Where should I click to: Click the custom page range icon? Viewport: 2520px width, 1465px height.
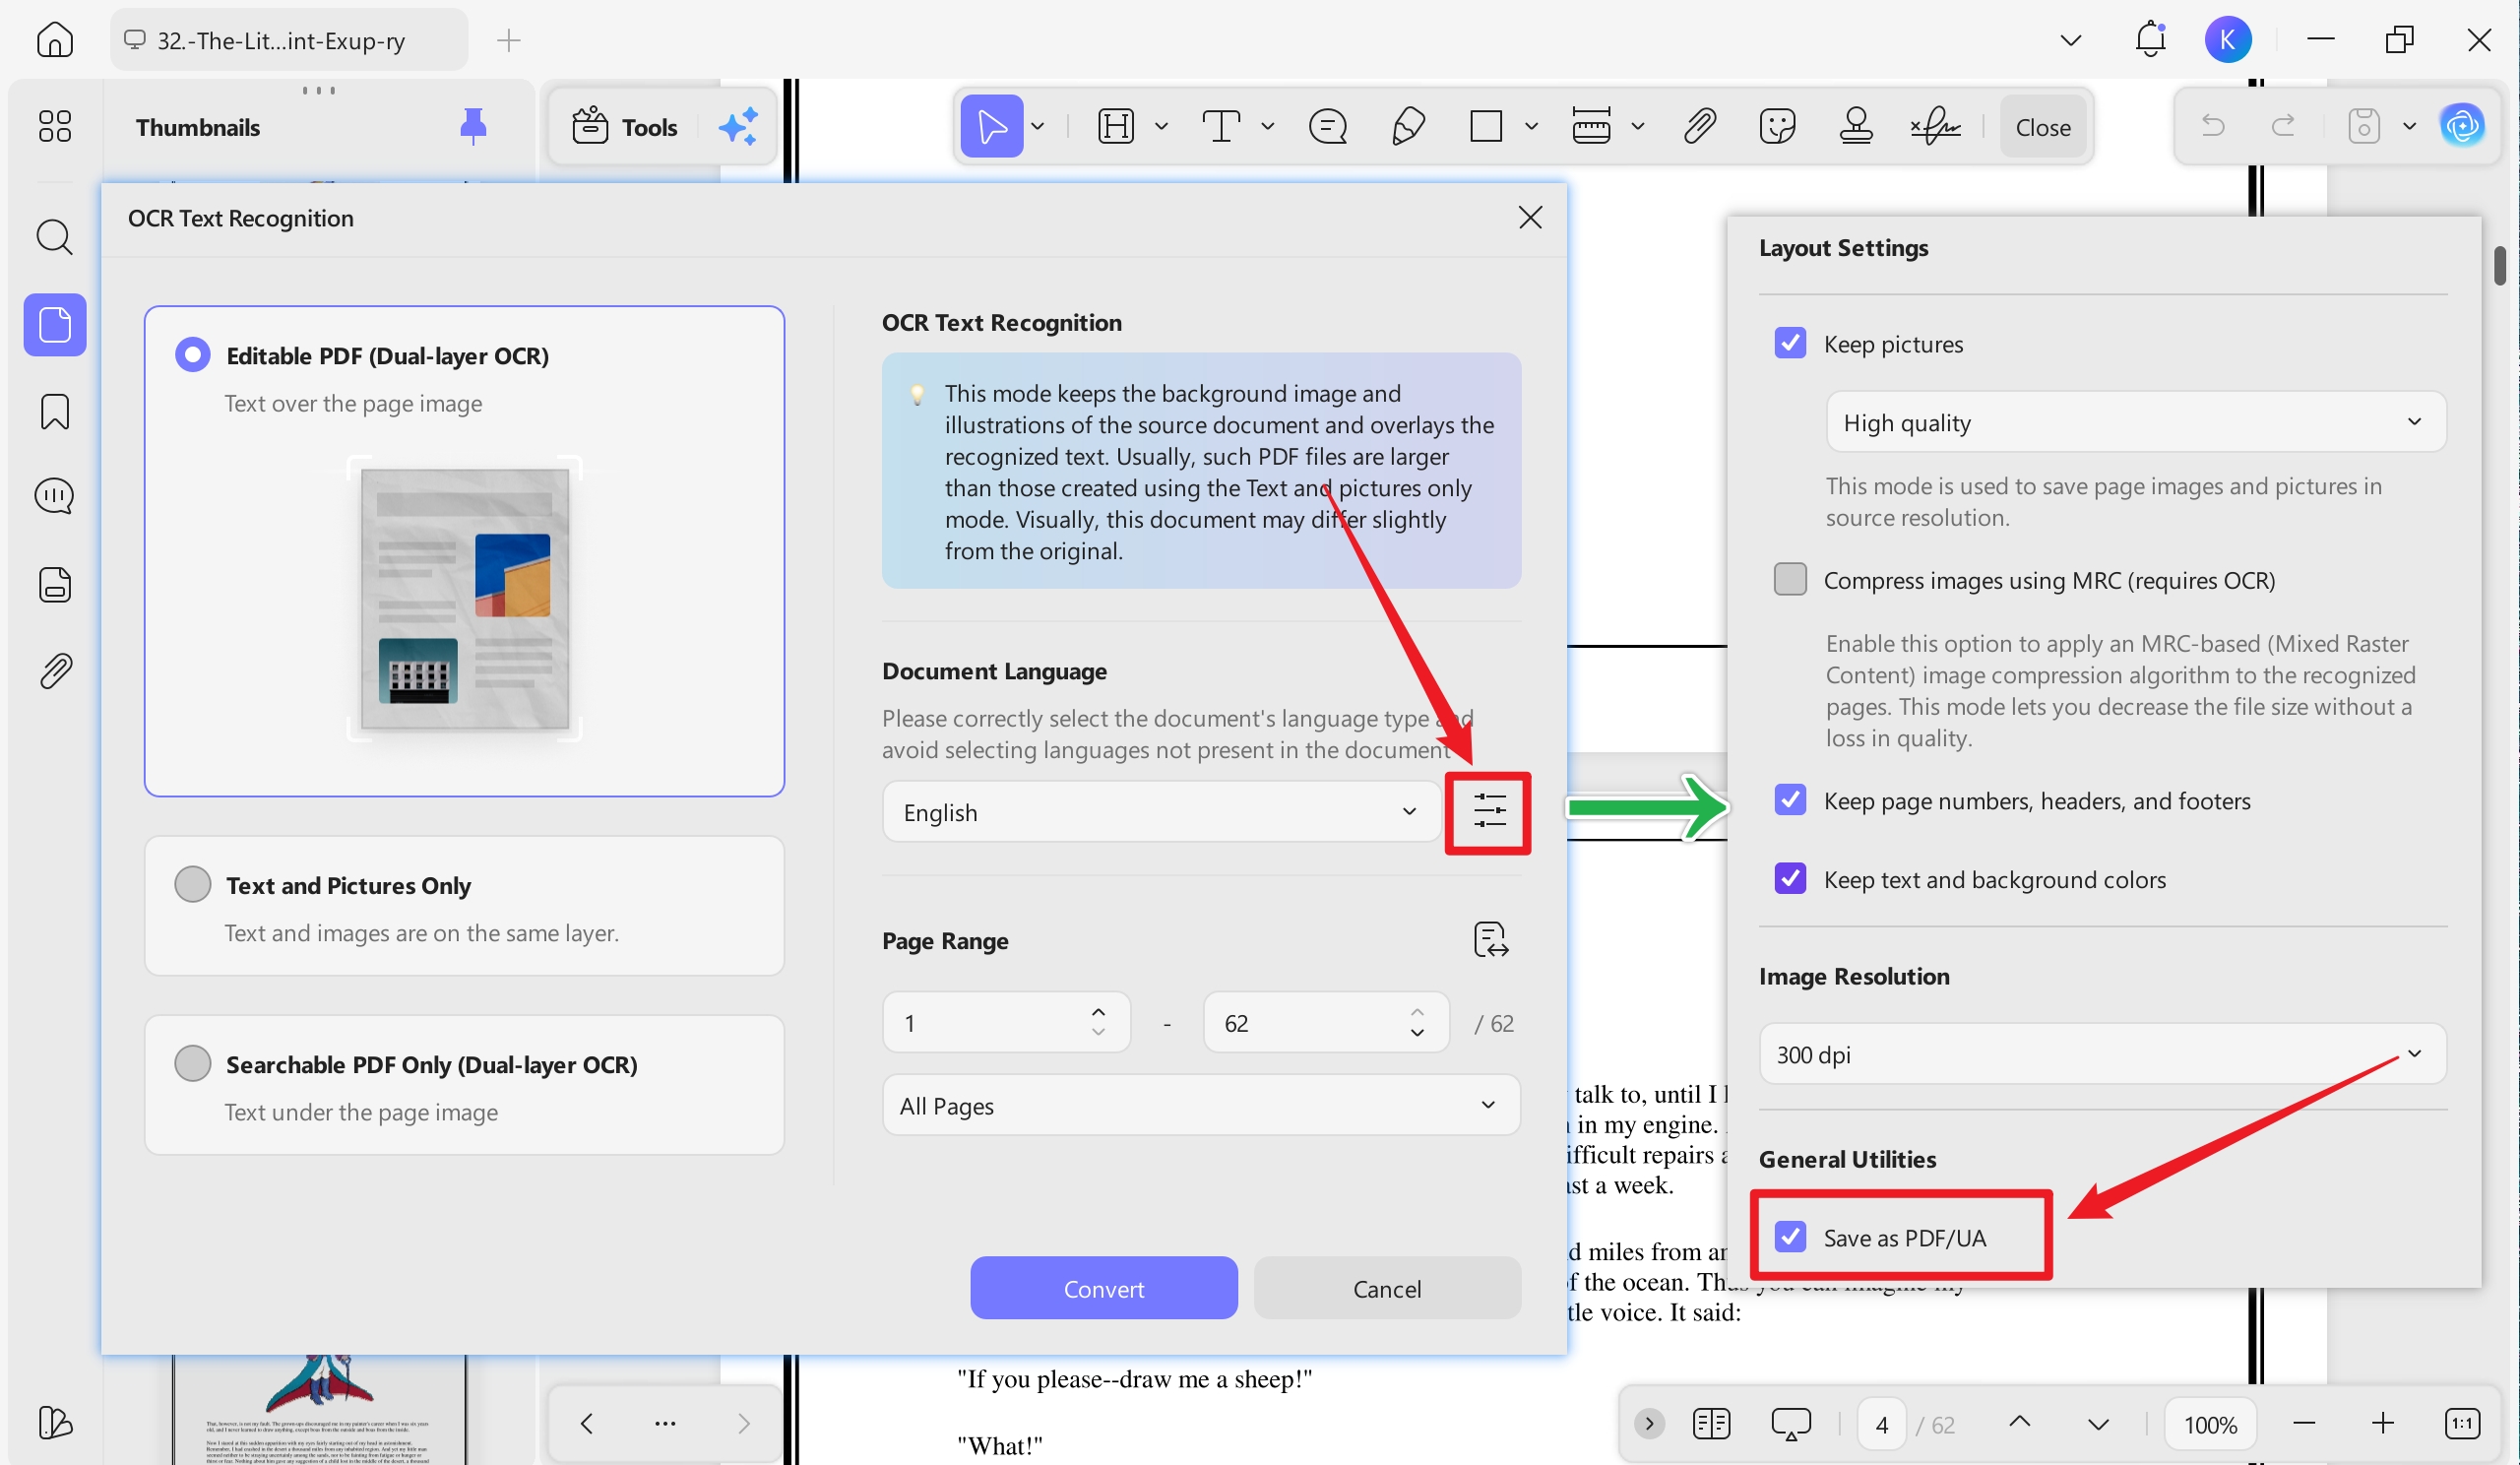(x=1491, y=940)
